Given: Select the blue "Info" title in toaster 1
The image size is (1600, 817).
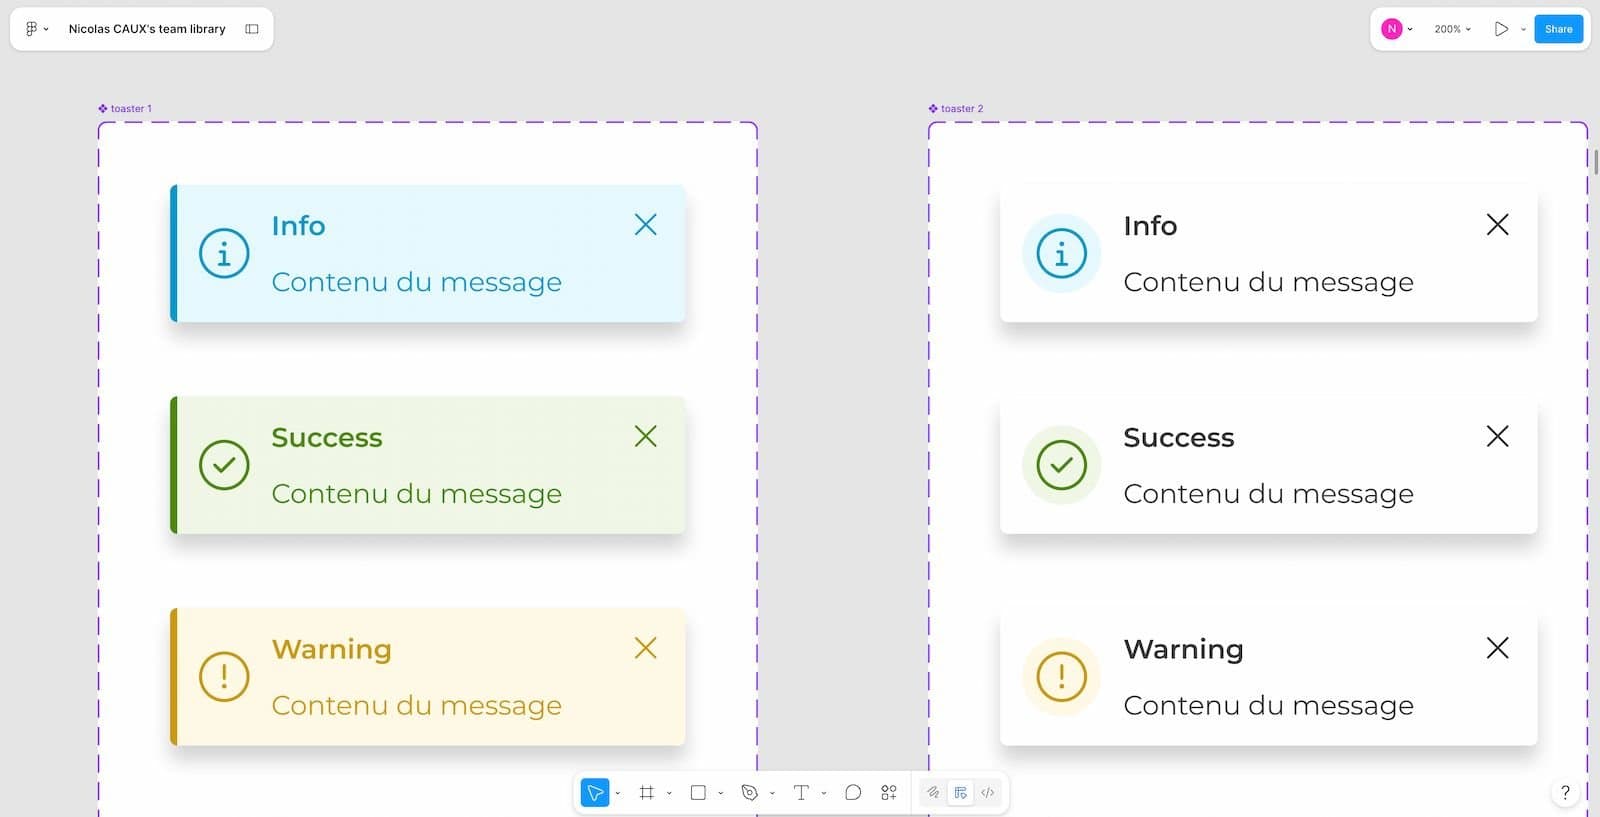Looking at the screenshot, I should tap(298, 226).
